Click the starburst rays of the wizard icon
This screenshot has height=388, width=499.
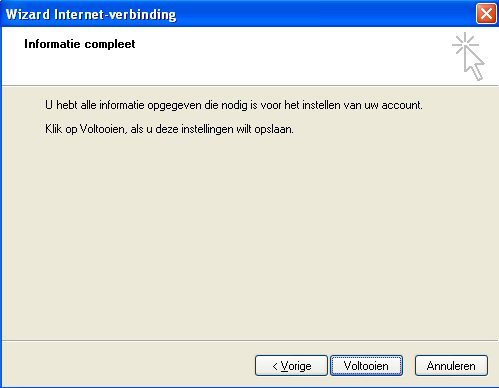tap(465, 43)
